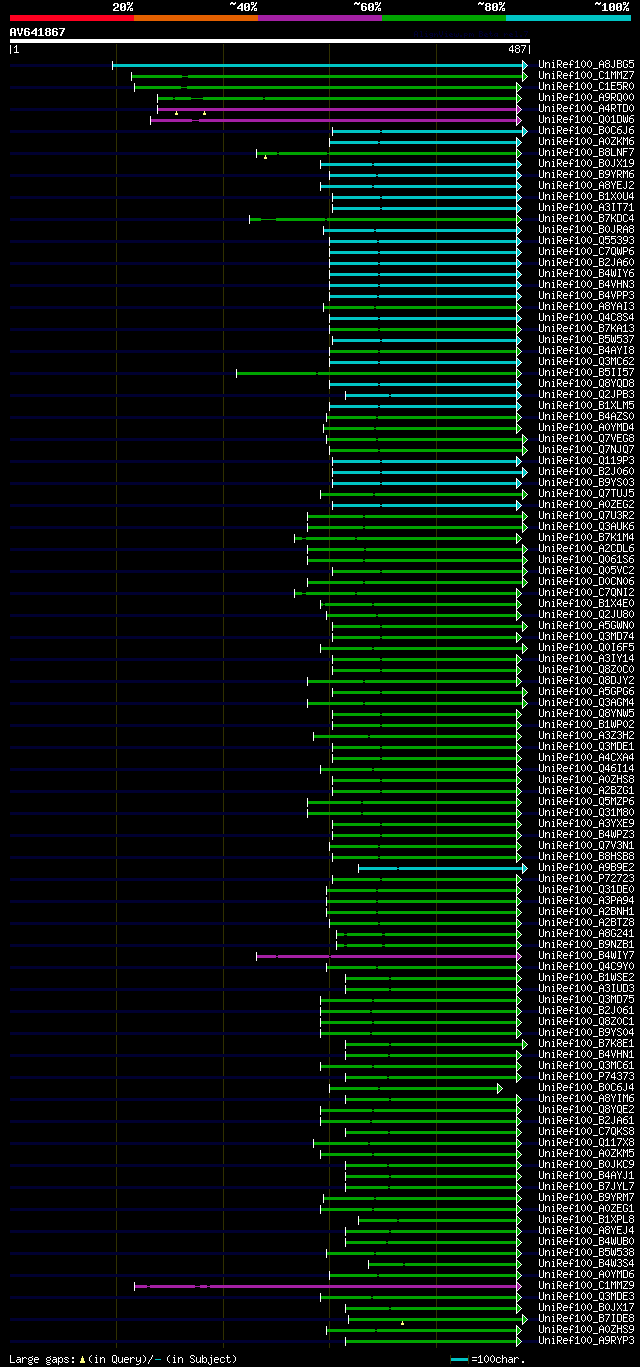The height and width of the screenshot is (1367, 640).
Task: Open hit UniRef100_A9RQ00
Action: click(586, 98)
